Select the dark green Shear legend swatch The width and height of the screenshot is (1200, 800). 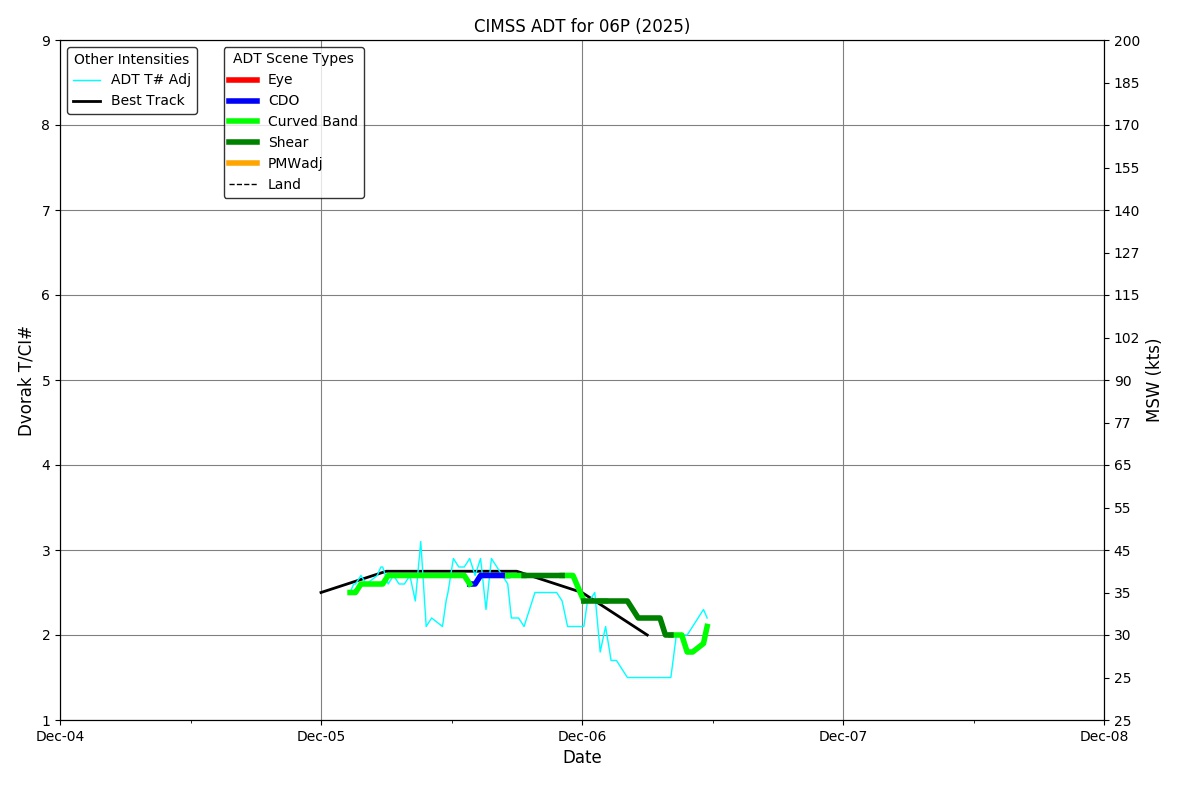[x=243, y=143]
